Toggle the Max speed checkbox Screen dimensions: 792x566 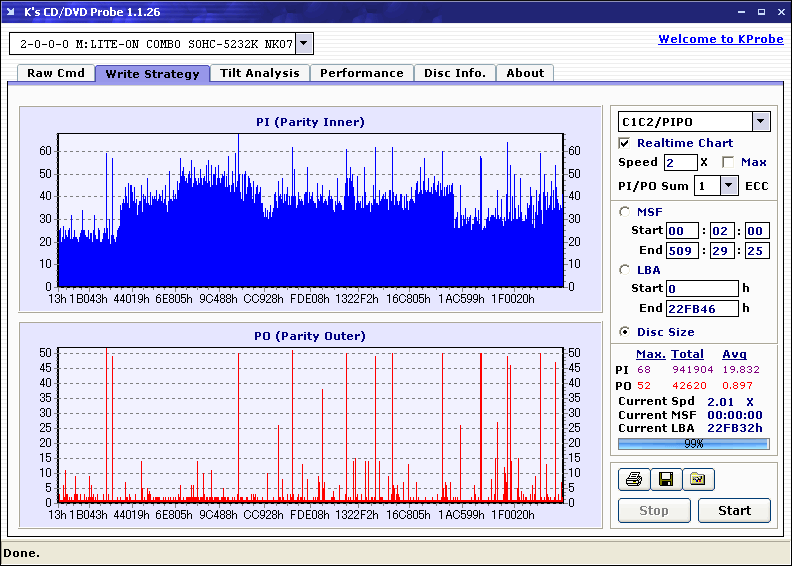(727, 162)
